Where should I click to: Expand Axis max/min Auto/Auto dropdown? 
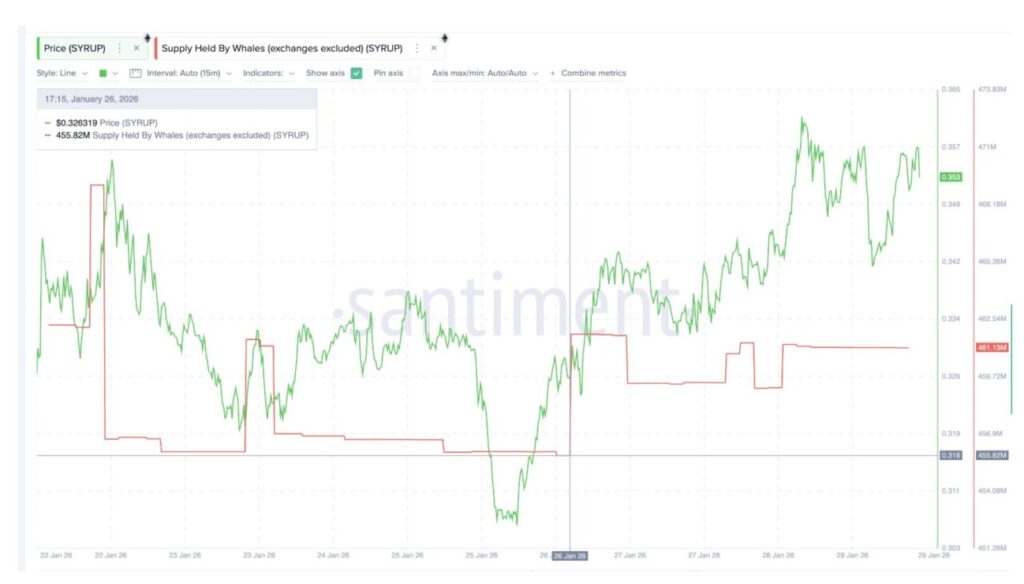coord(485,73)
